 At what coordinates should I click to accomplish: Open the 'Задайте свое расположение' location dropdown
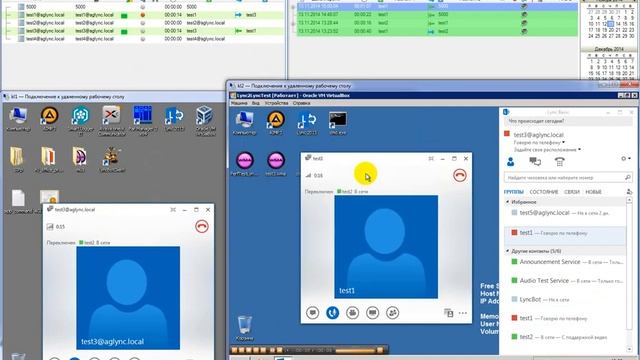pyautogui.click(x=547, y=150)
